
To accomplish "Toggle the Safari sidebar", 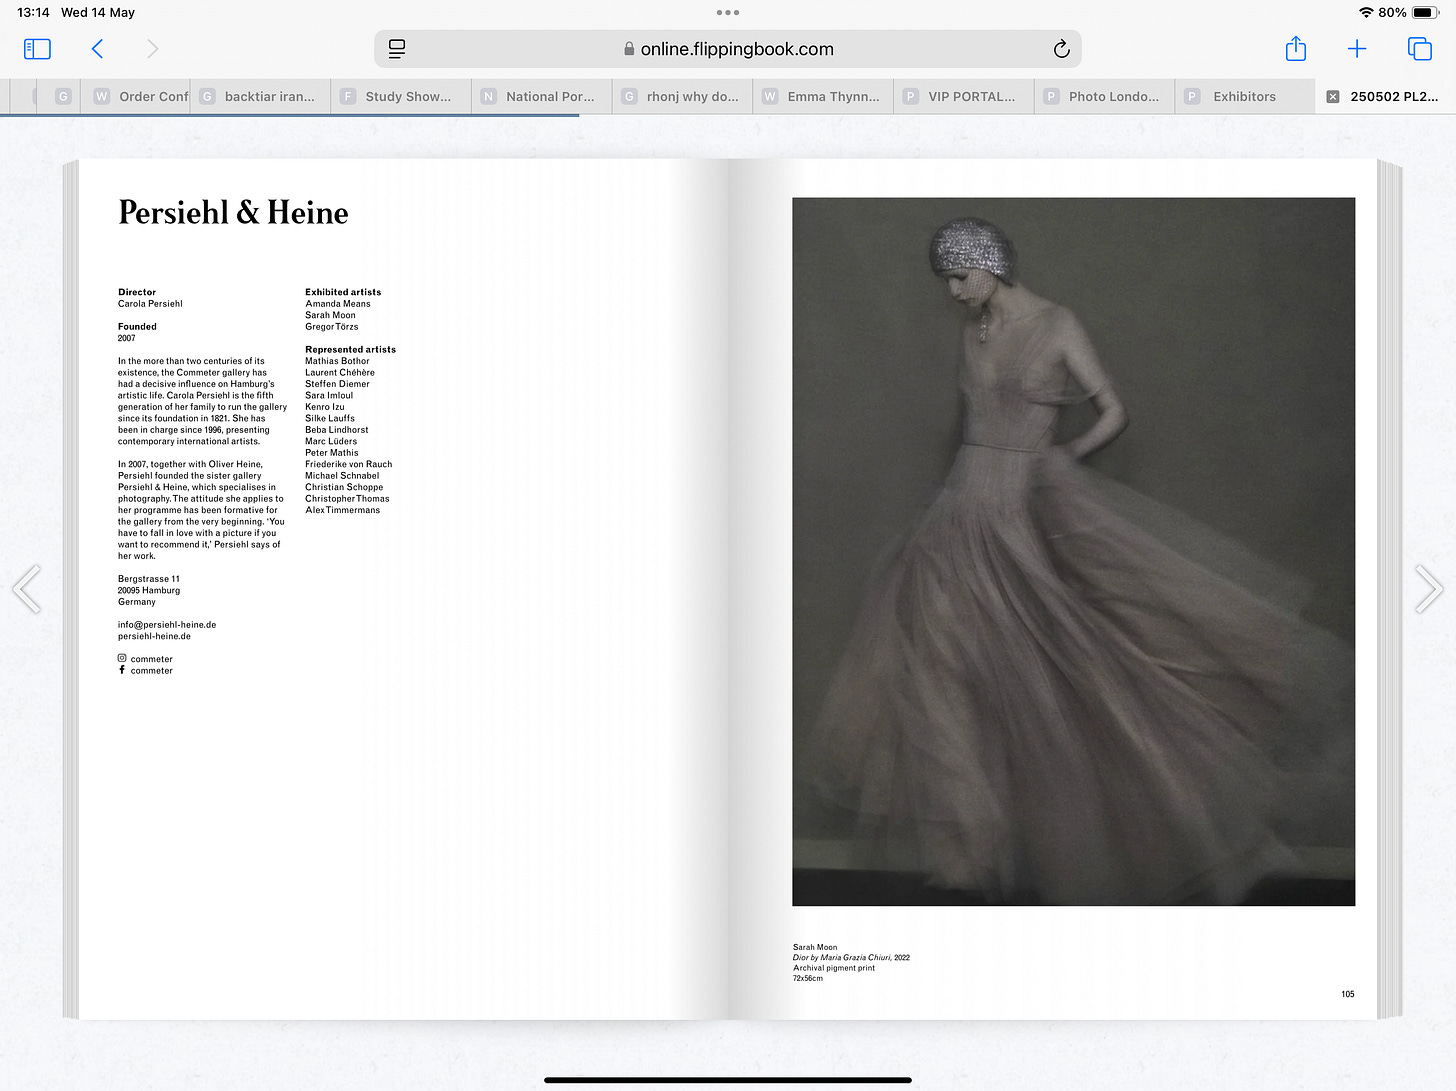I will tap(37, 49).
